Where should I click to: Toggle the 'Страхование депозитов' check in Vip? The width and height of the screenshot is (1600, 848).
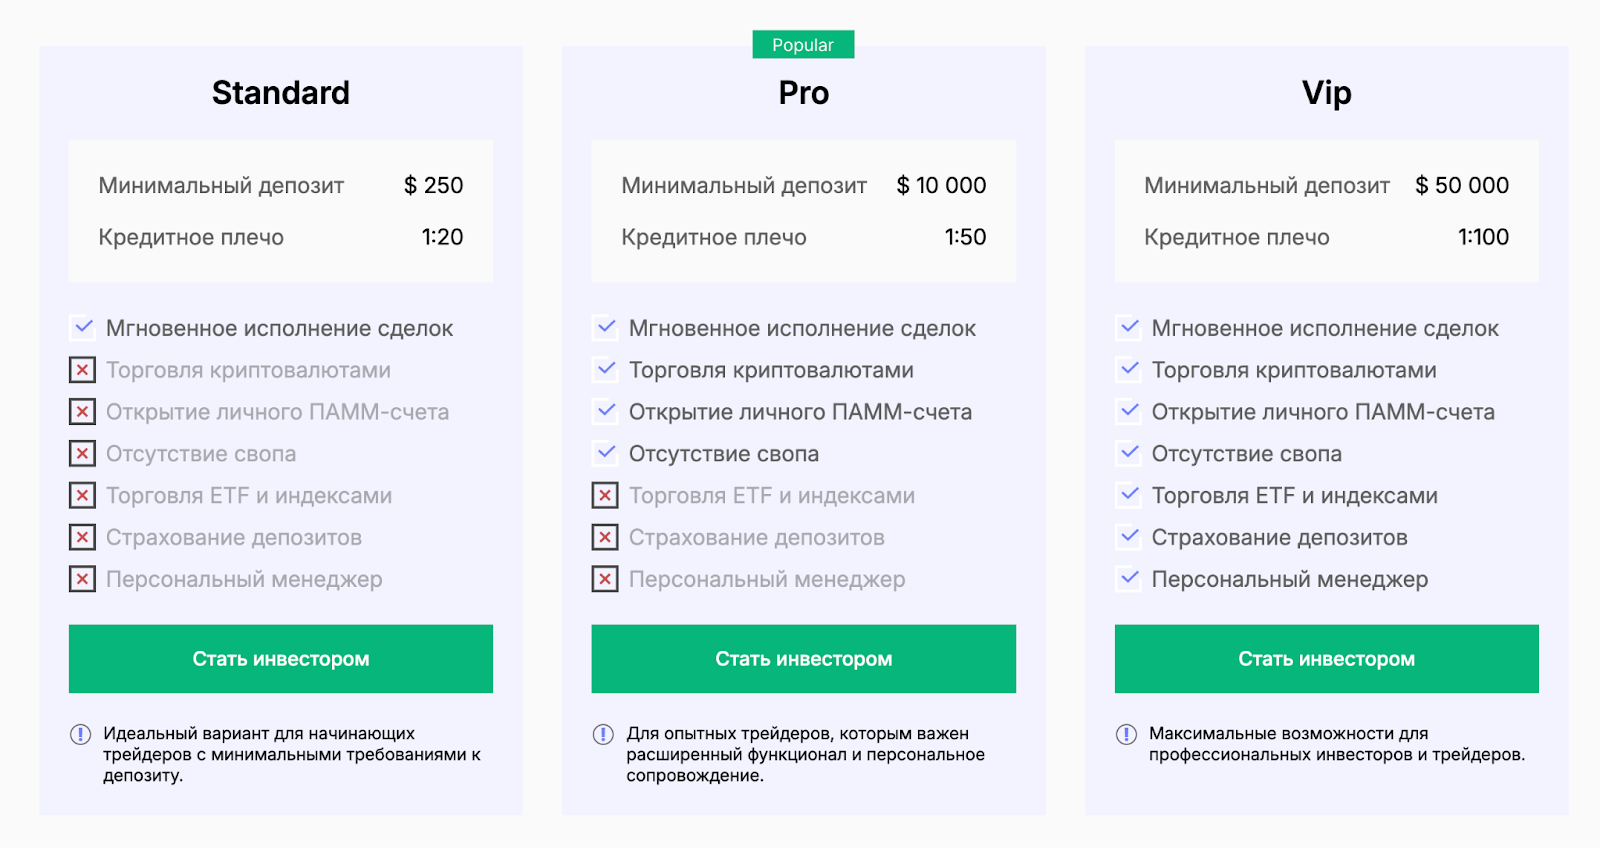click(1129, 537)
